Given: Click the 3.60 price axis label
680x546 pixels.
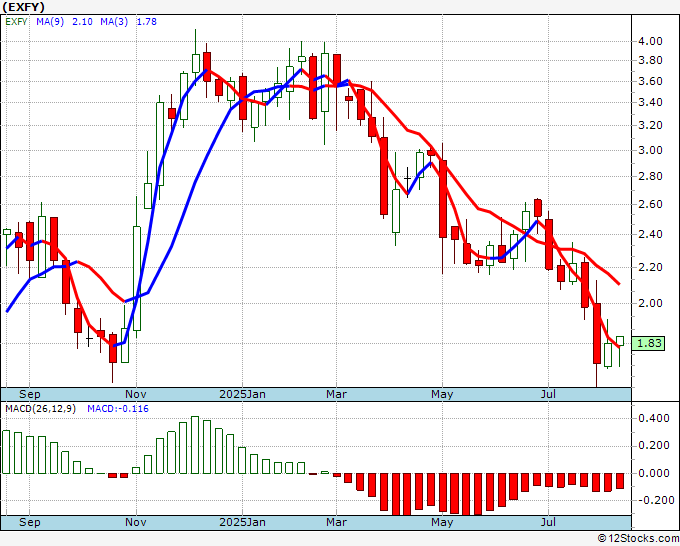Looking at the screenshot, I should tap(650, 81).
